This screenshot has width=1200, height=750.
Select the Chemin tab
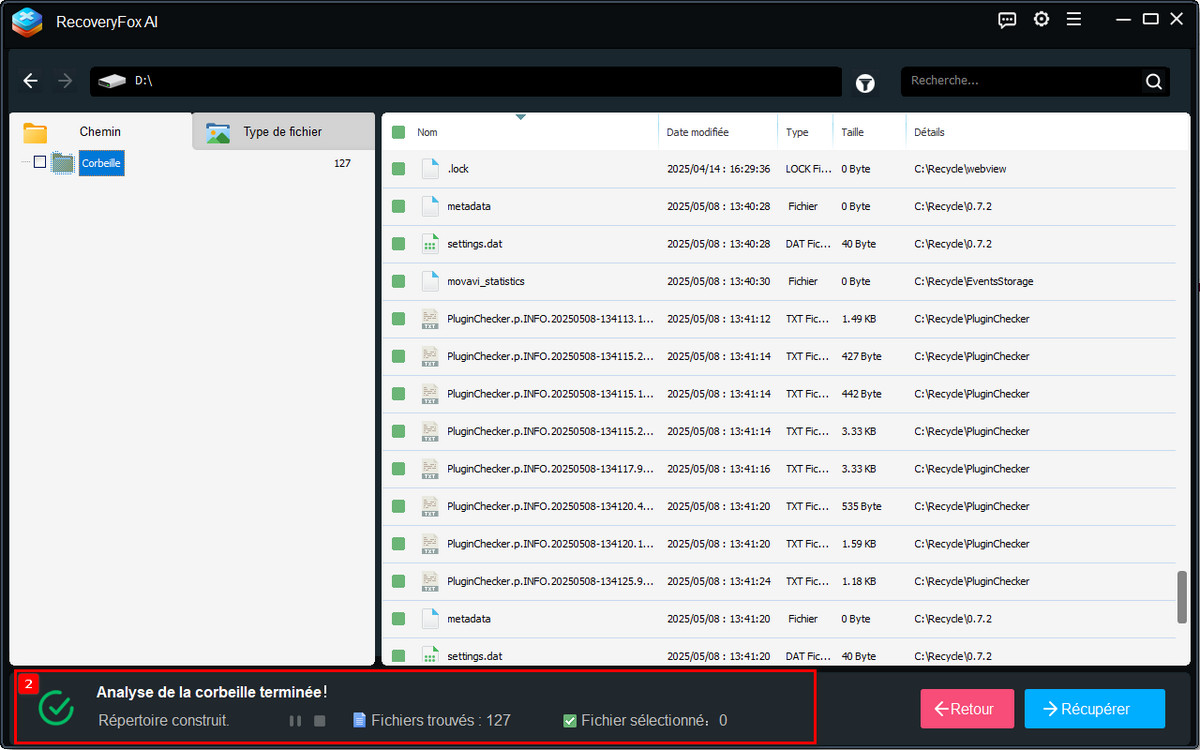pyautogui.click(x=100, y=132)
